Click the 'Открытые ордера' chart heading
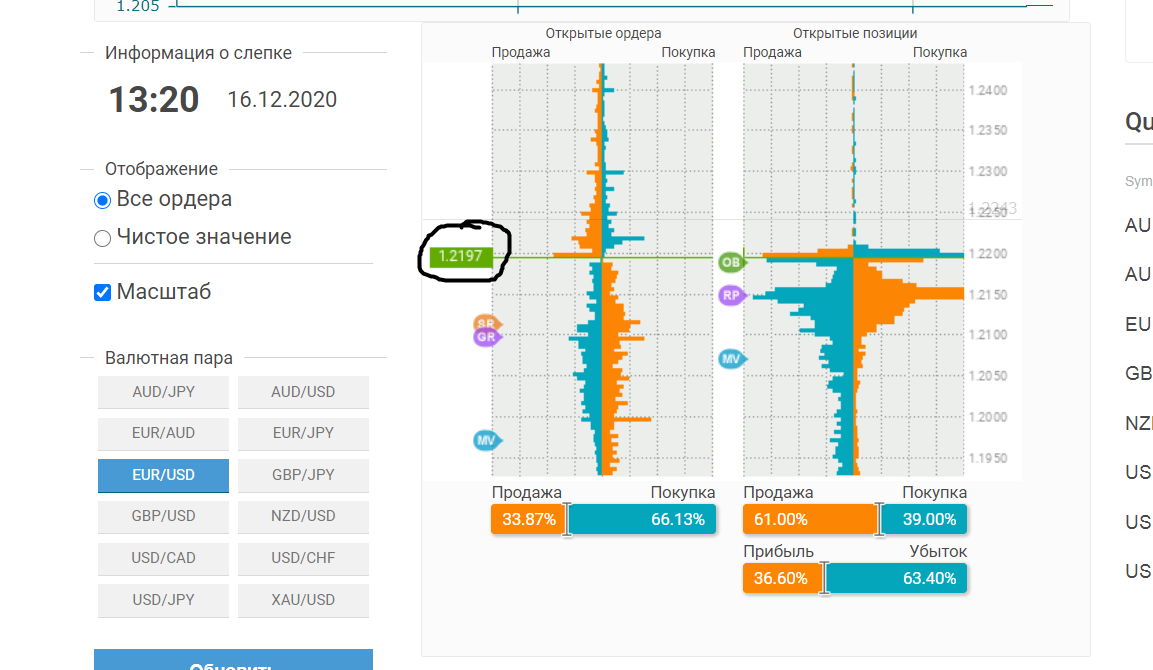 coord(603,33)
